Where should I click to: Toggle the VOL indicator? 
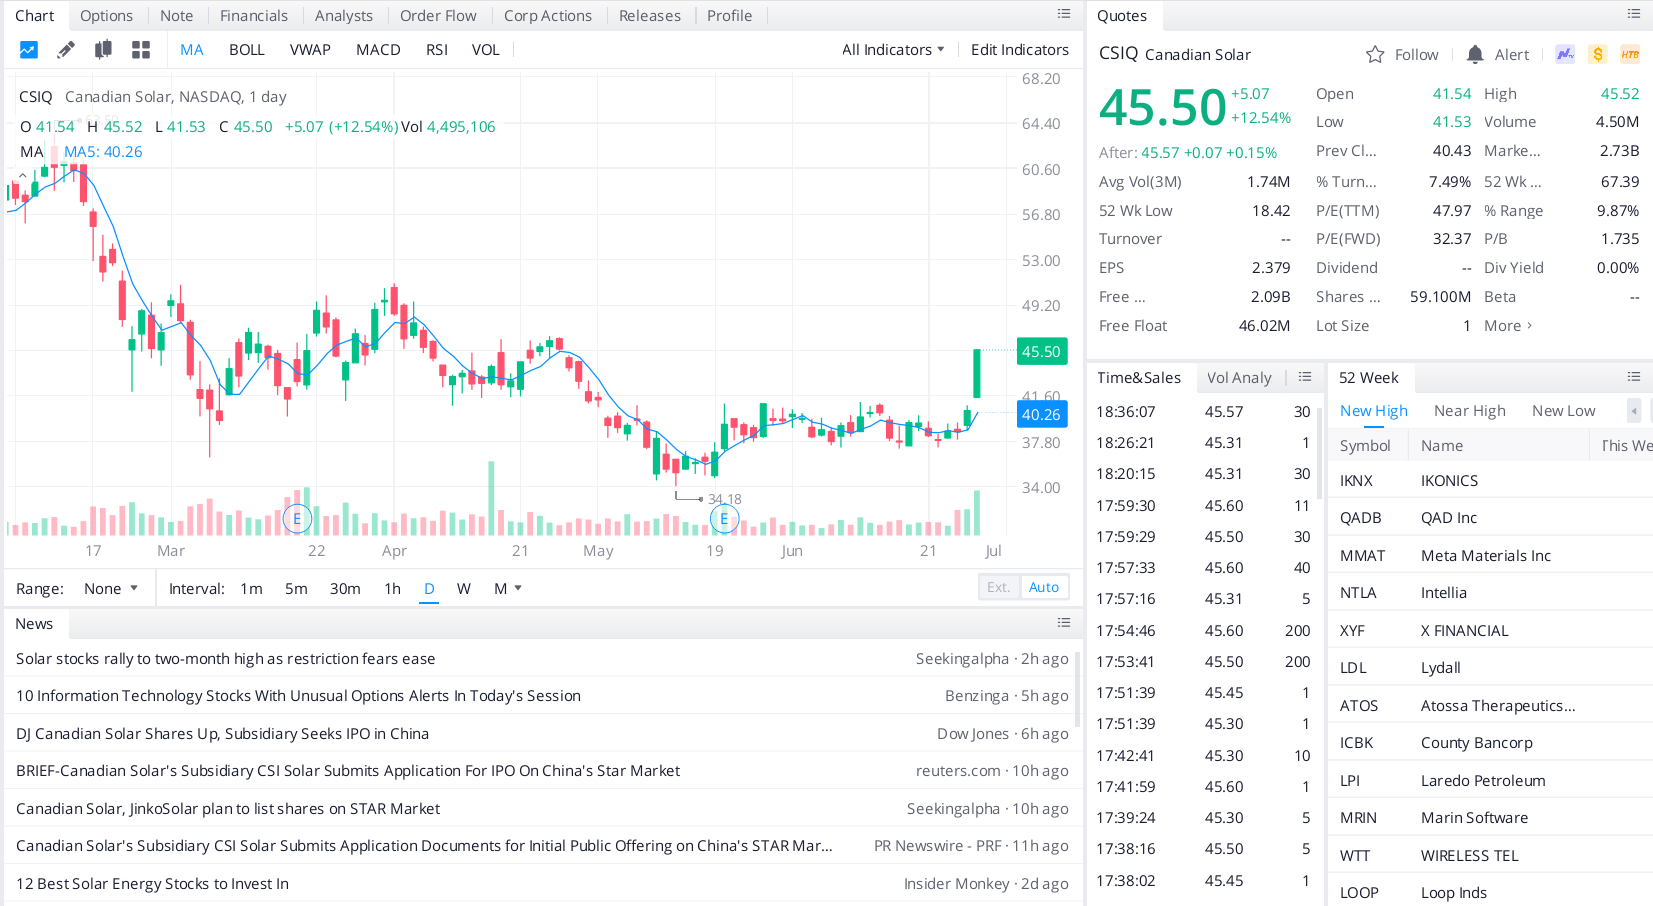pos(486,49)
